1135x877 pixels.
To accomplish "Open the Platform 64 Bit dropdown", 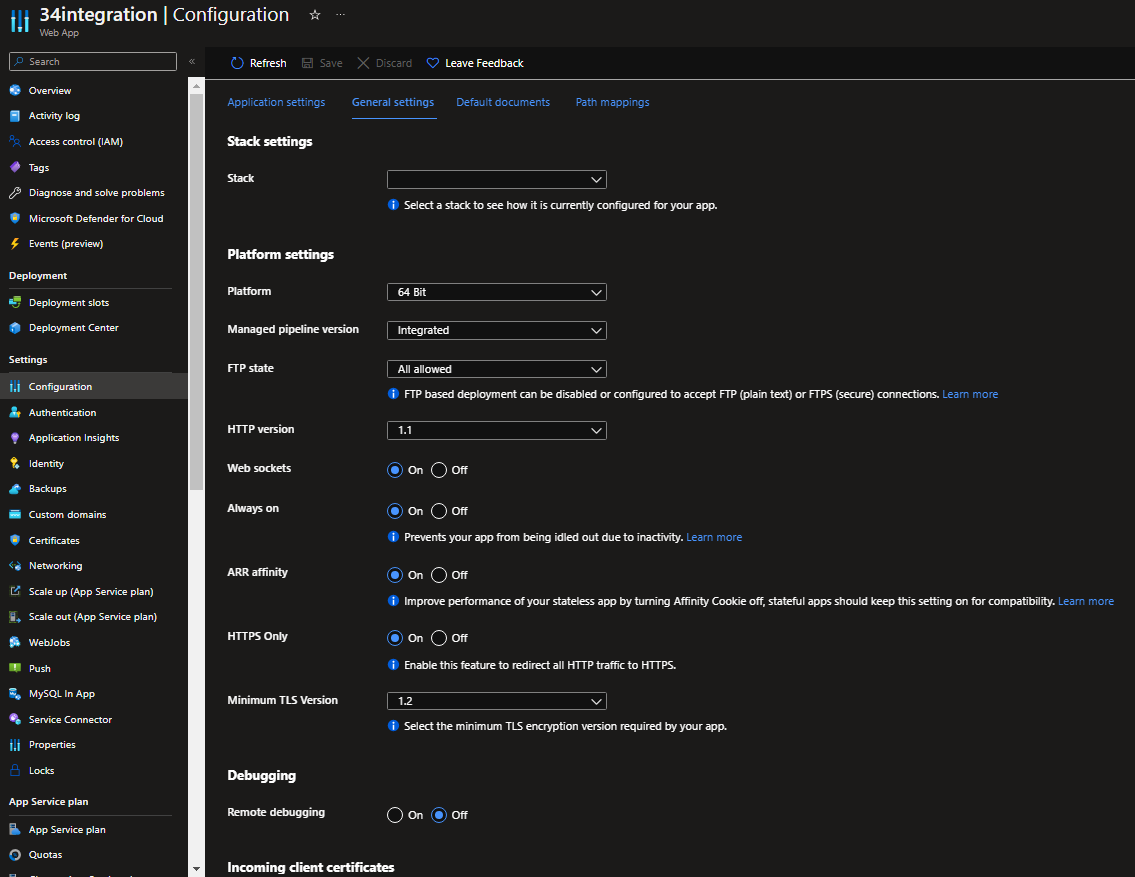I will [497, 292].
